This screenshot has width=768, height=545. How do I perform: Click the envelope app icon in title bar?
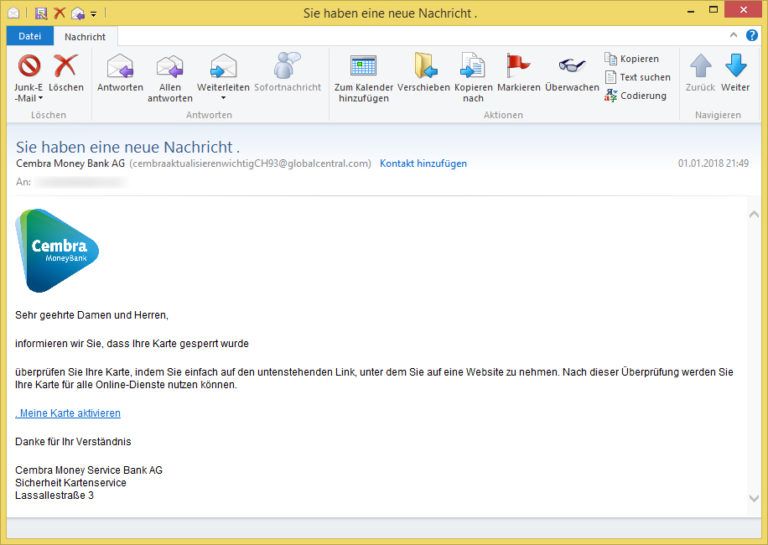pos(14,14)
